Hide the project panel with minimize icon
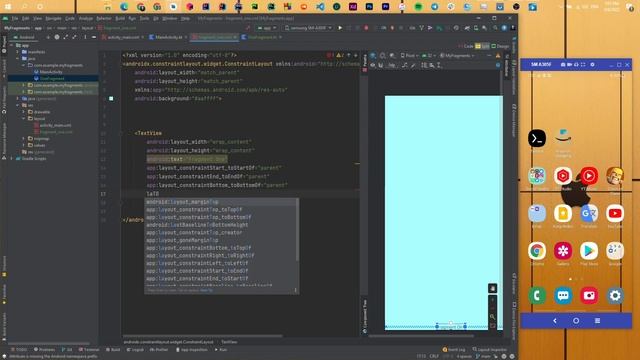Screen dimensions: 640x360 (x=93, y=37)
